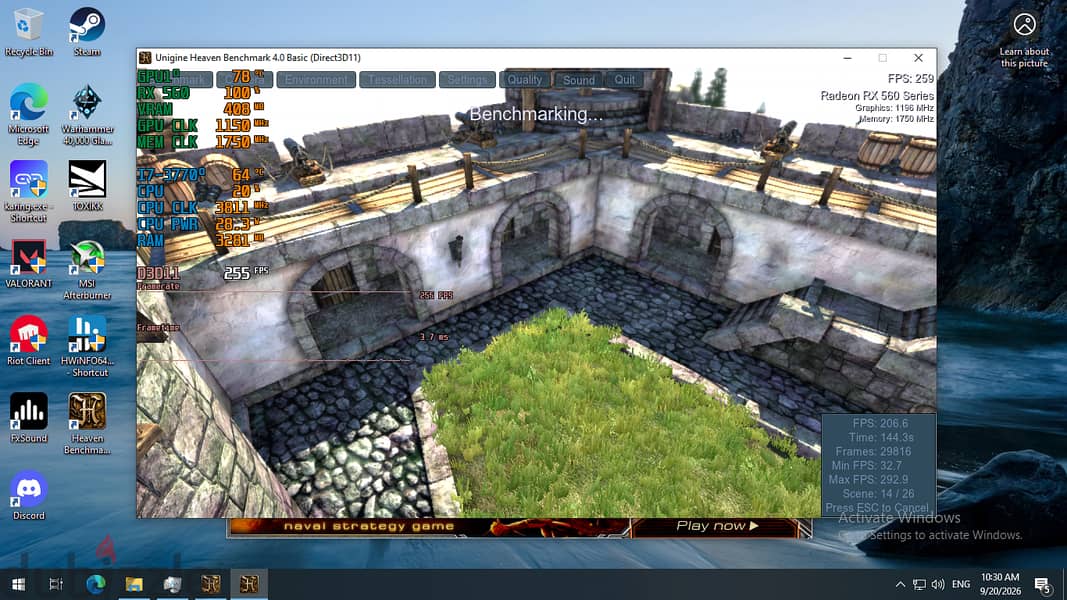Open the Quality menu in Heaven
Screen dimensions: 1067x600
[x=525, y=80]
